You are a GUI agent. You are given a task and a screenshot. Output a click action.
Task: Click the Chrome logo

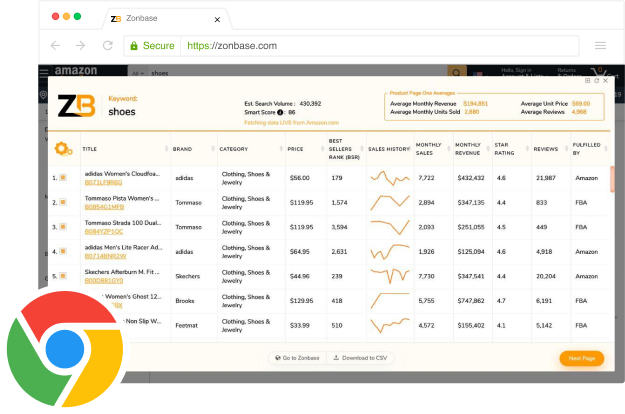pyautogui.click(x=65, y=349)
